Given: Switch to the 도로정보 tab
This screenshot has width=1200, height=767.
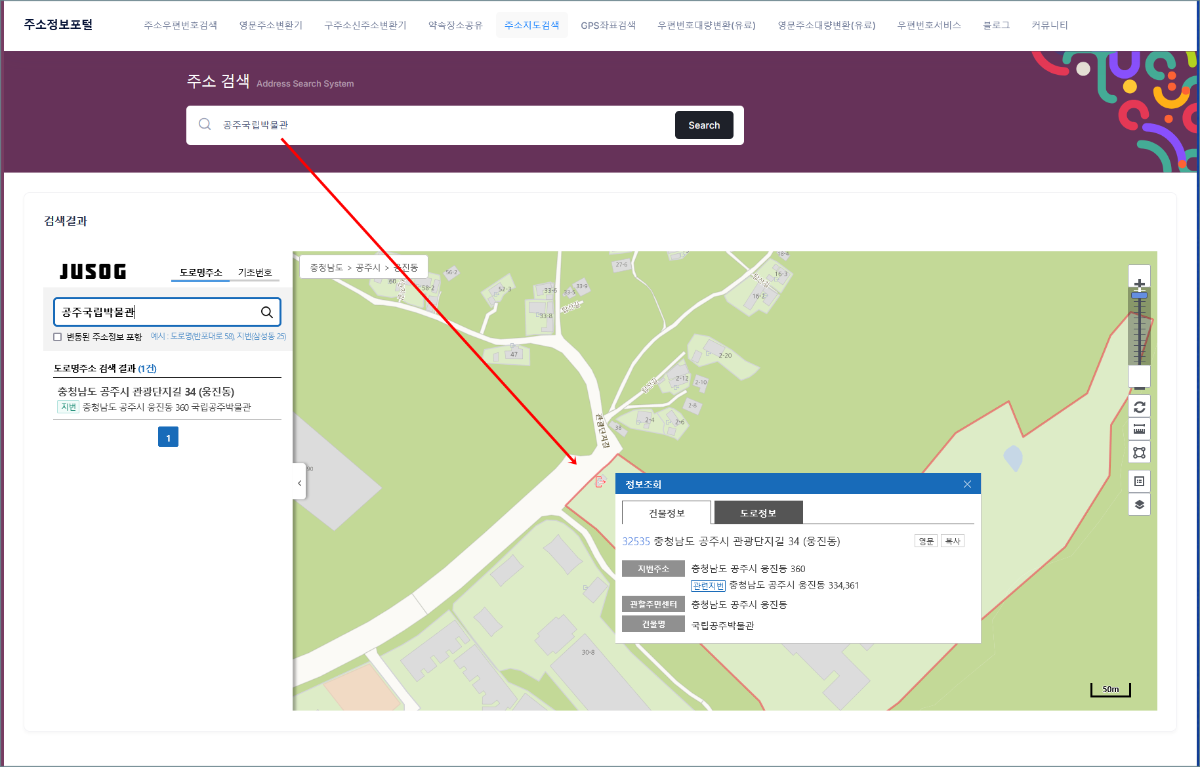Looking at the screenshot, I should click(x=759, y=513).
